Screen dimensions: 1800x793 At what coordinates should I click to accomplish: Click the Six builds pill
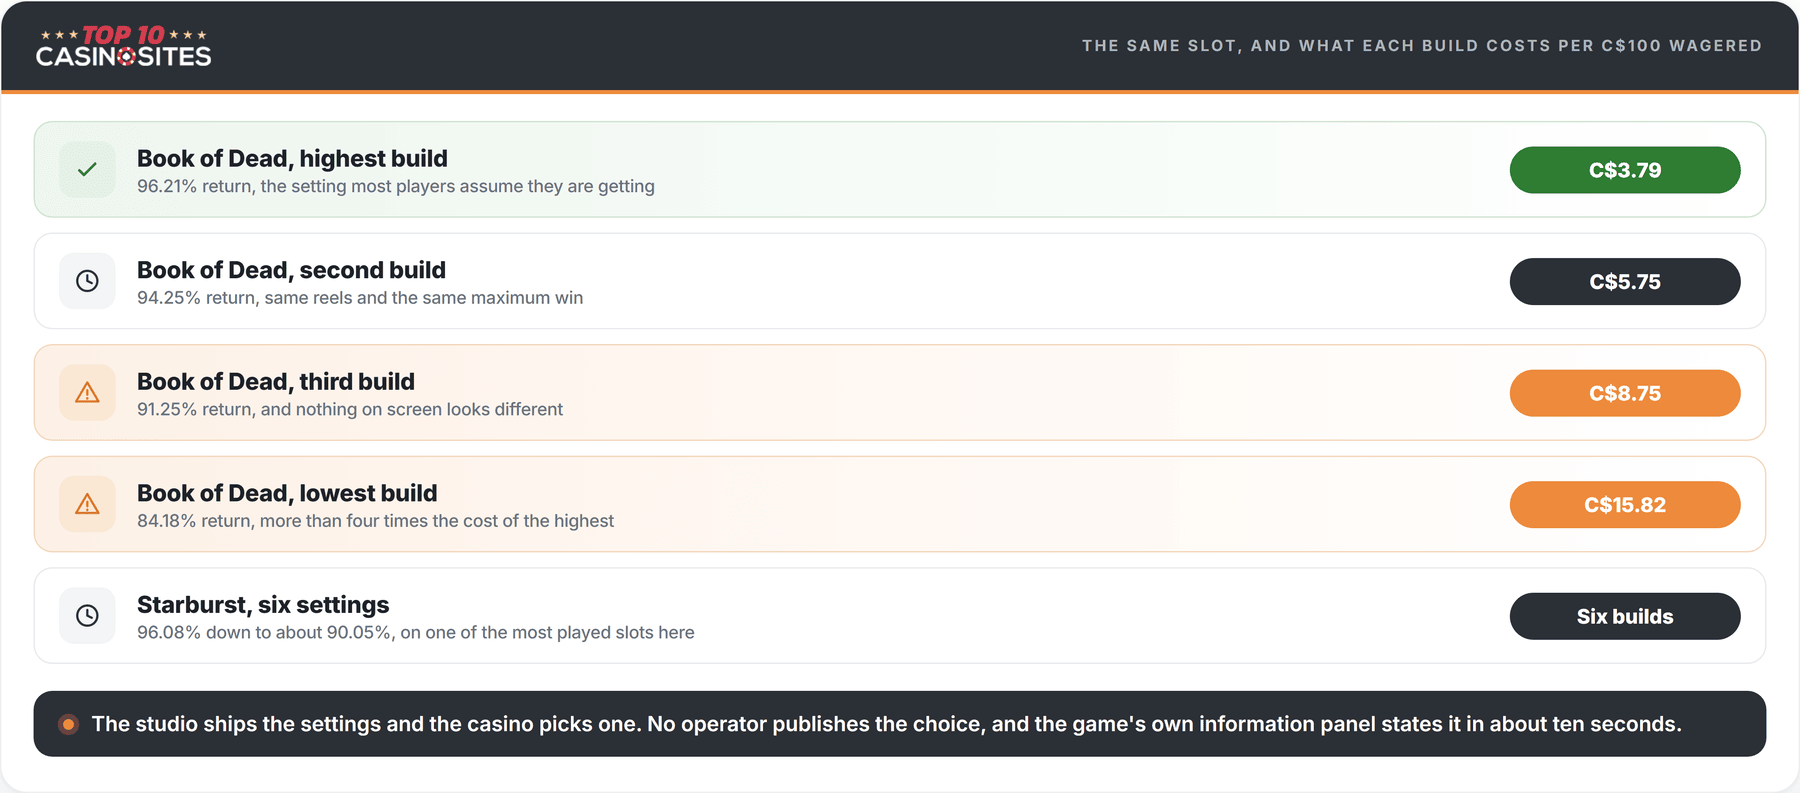point(1625,616)
